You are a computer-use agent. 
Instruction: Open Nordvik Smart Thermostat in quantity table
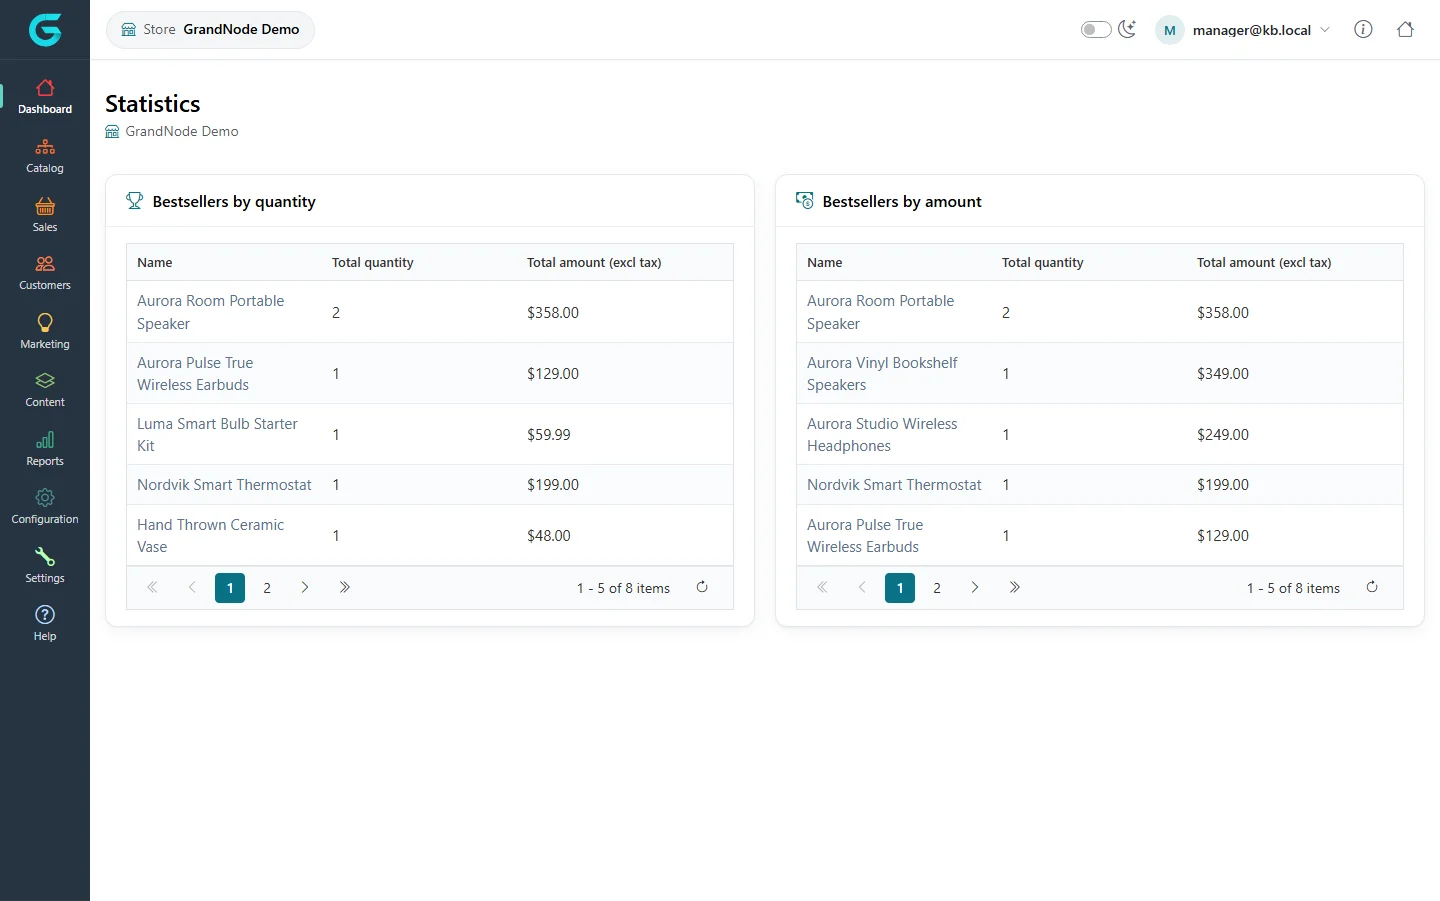point(224,485)
